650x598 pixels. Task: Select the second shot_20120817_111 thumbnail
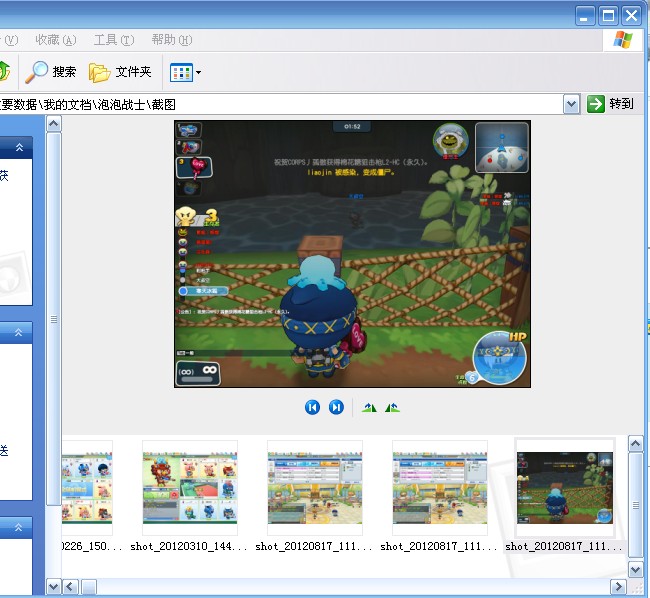[440, 488]
